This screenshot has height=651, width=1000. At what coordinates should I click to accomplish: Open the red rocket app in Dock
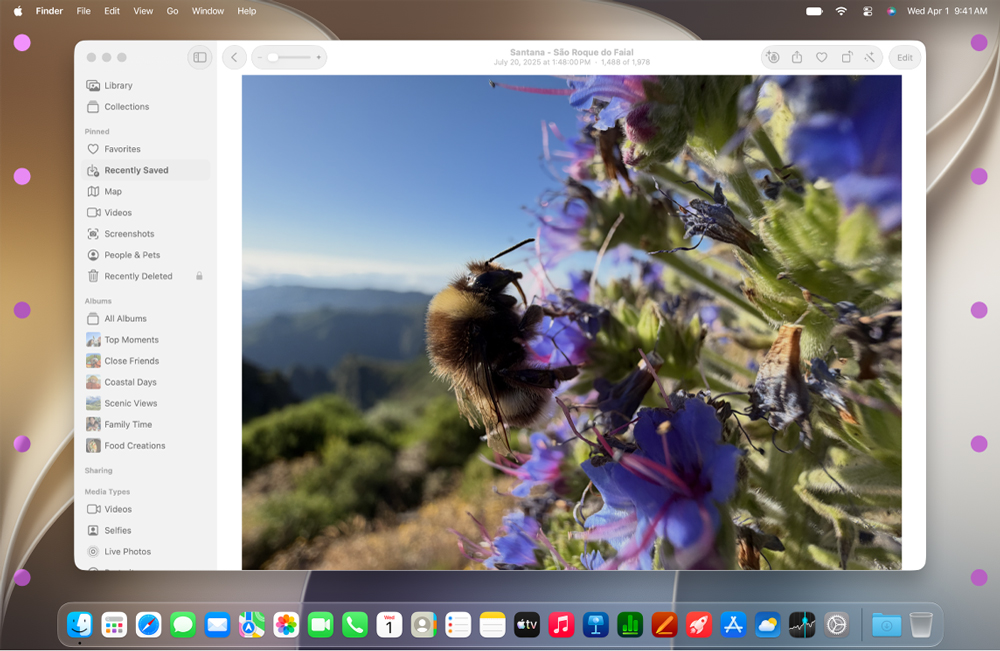click(x=699, y=625)
